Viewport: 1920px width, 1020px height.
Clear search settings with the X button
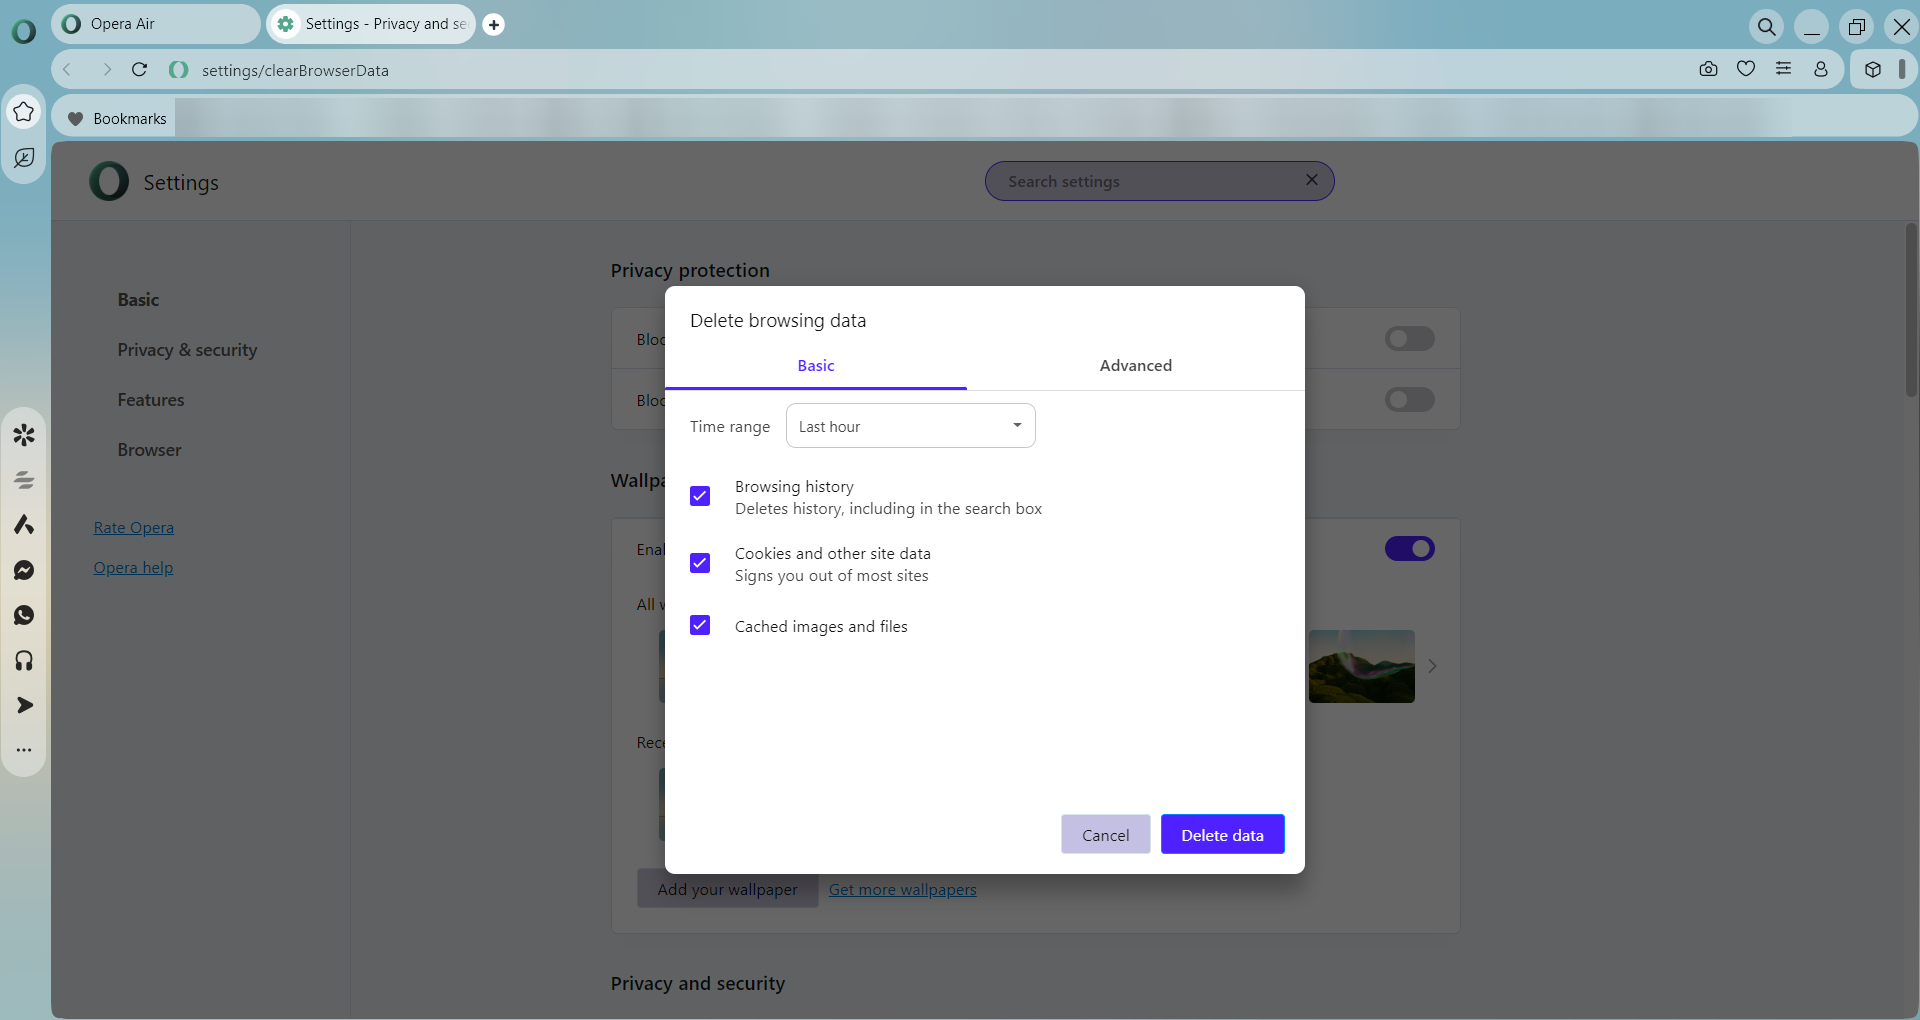pos(1312,180)
